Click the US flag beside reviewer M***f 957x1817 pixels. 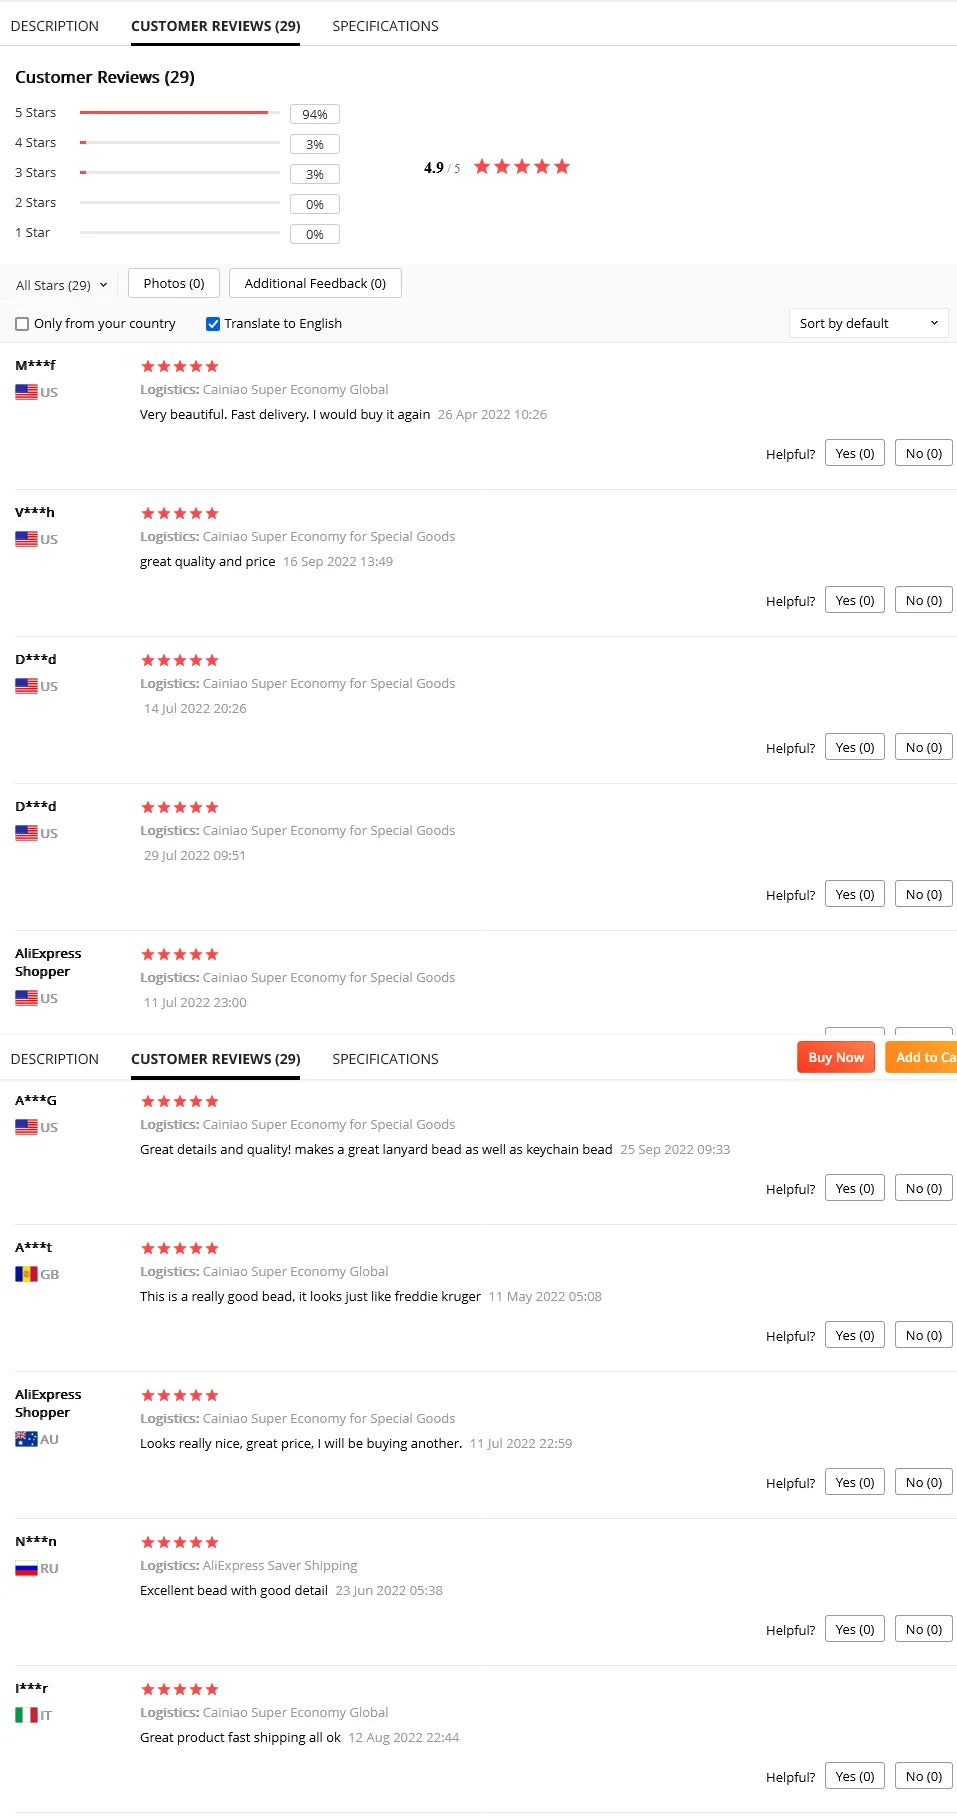26,392
